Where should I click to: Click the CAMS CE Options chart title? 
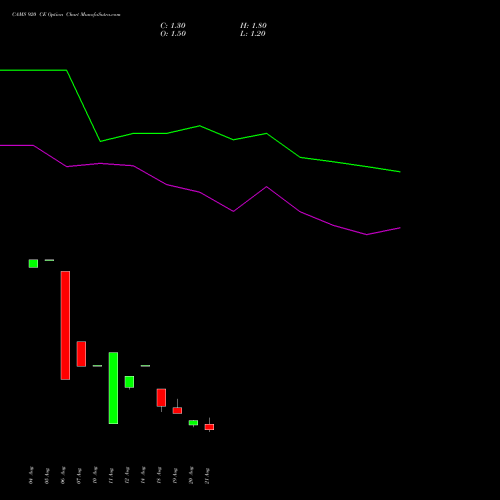(66, 14)
